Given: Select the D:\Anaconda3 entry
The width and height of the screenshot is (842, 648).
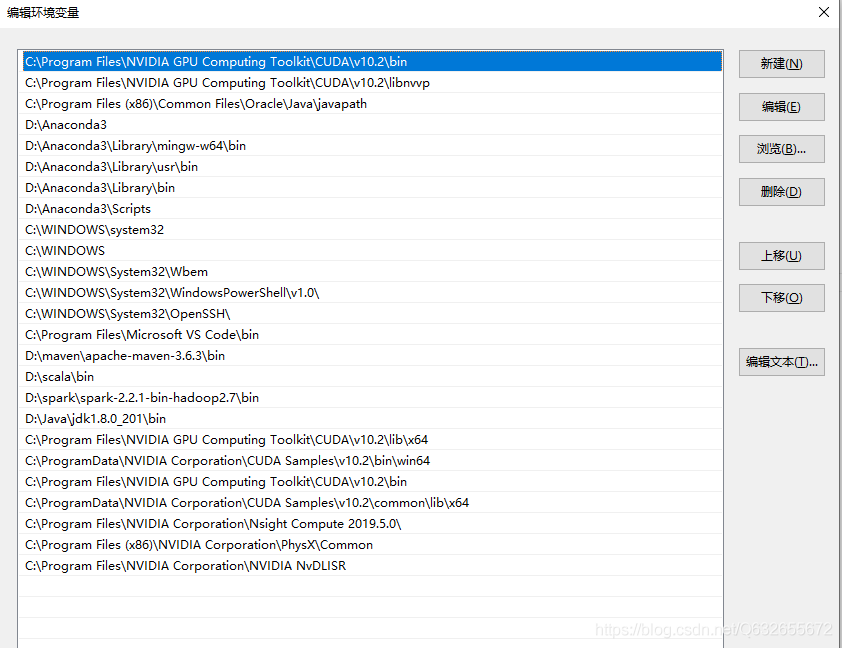Looking at the screenshot, I should [x=372, y=125].
